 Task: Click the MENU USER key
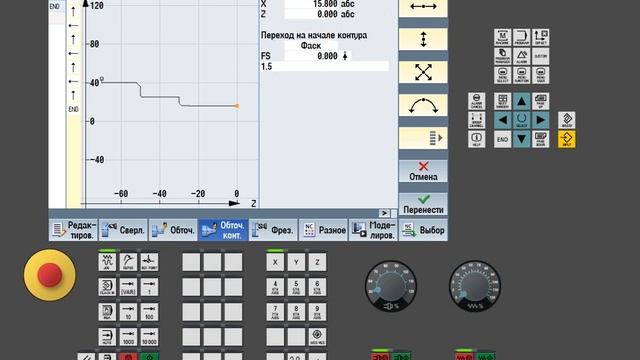(540, 75)
